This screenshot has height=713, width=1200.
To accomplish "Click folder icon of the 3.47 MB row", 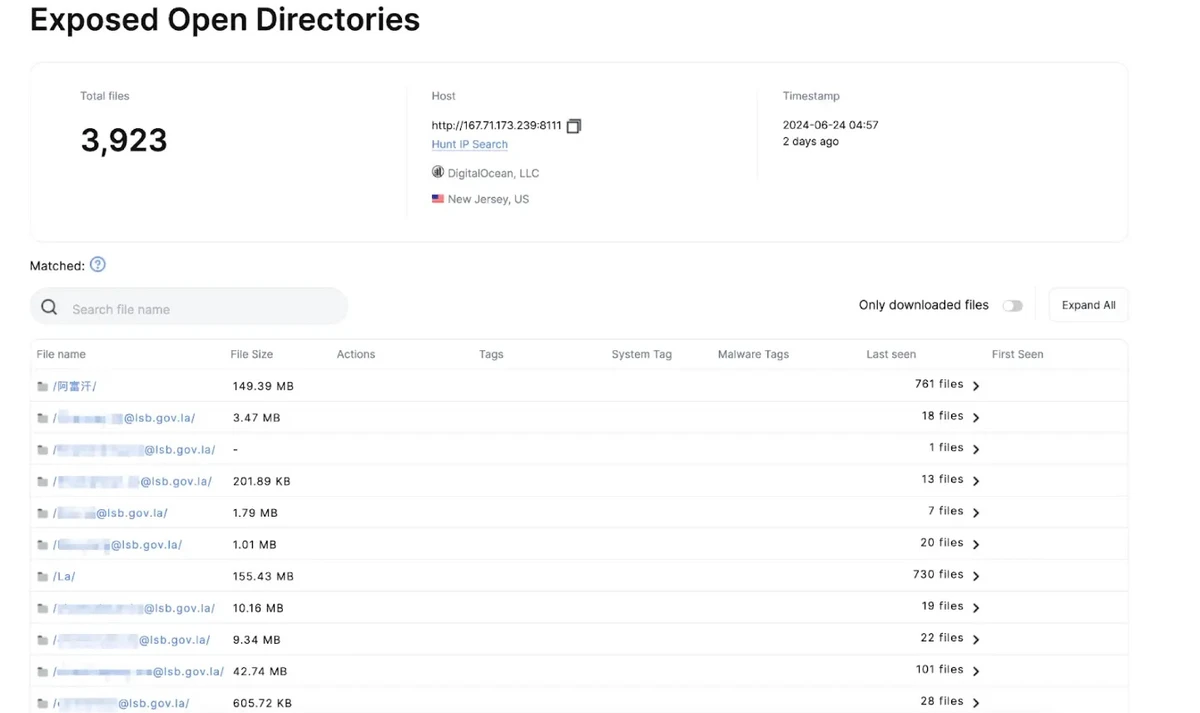I will click(42, 418).
